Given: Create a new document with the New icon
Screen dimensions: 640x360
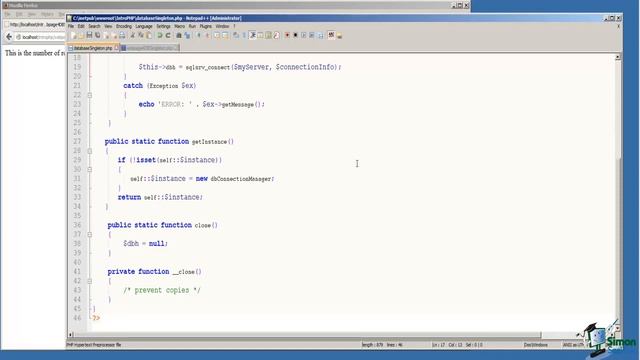Looking at the screenshot, I should [x=73, y=36].
